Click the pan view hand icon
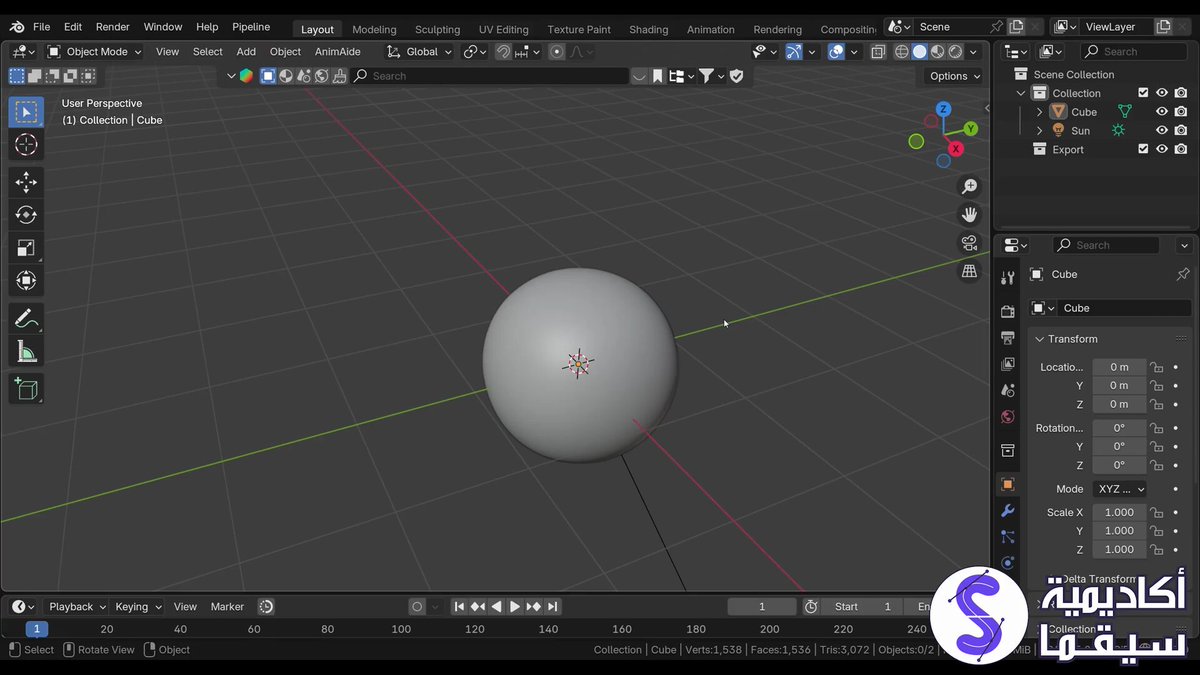 point(969,215)
